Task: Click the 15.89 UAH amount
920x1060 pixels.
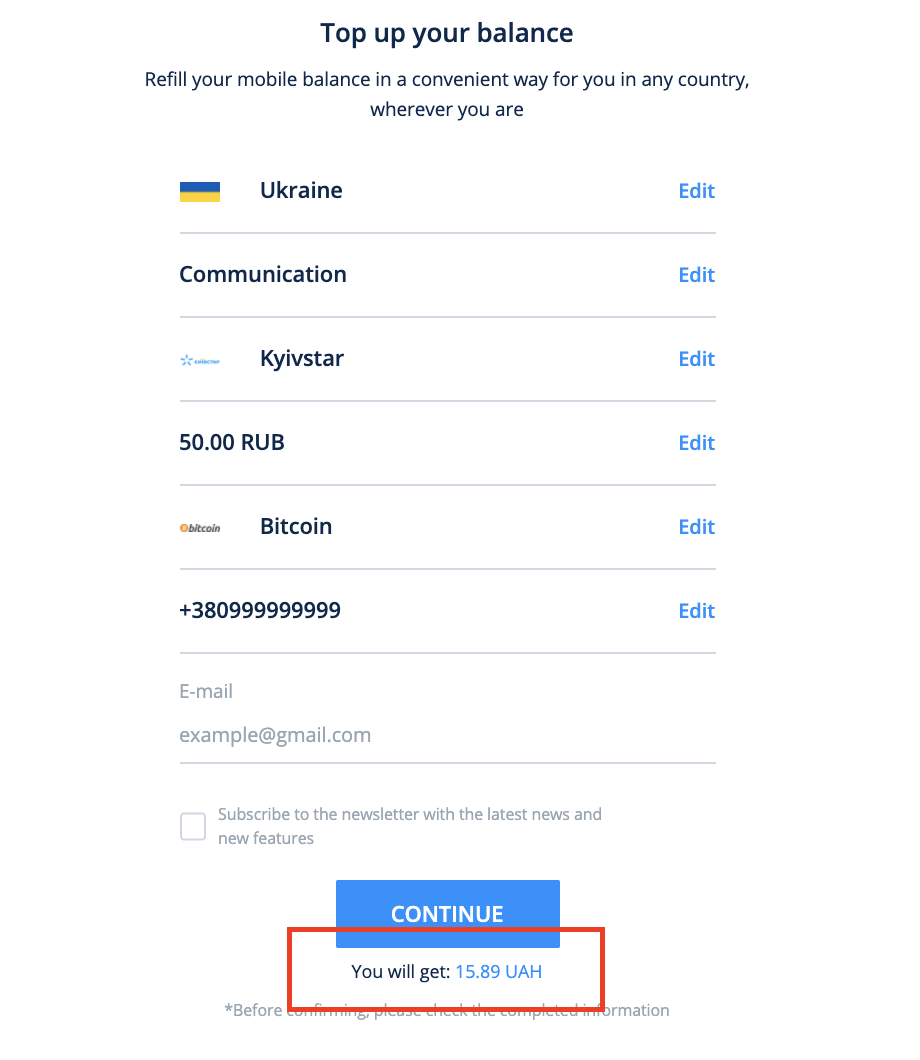Action: click(x=499, y=971)
